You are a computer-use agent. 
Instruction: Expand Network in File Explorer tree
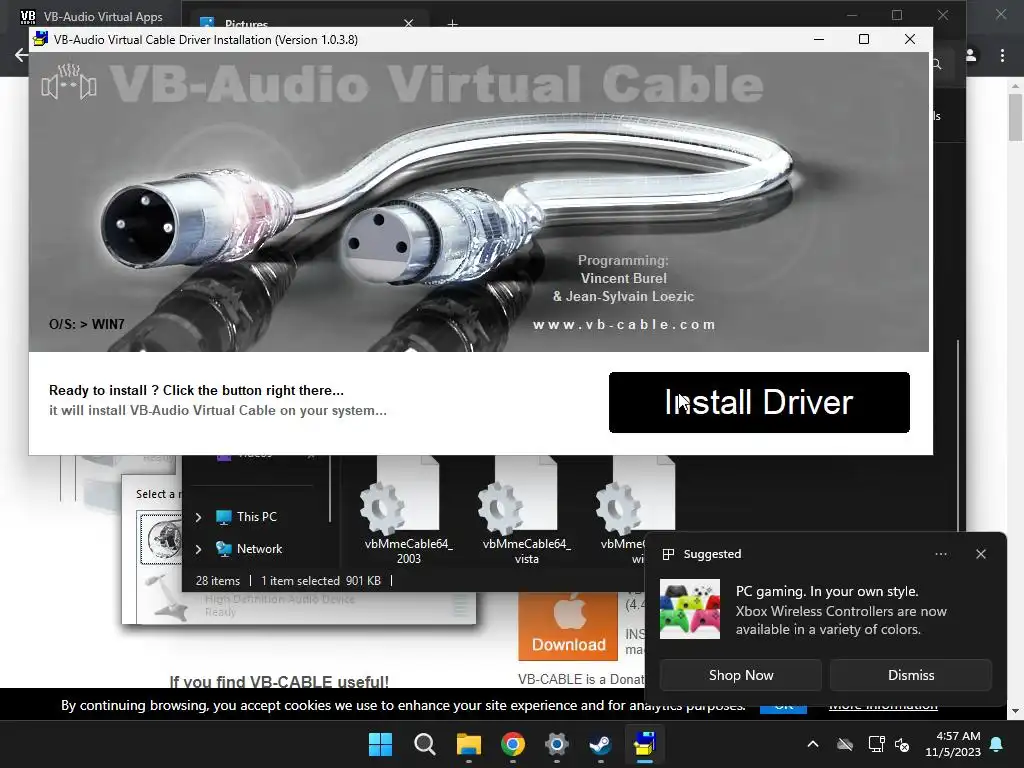pos(199,549)
